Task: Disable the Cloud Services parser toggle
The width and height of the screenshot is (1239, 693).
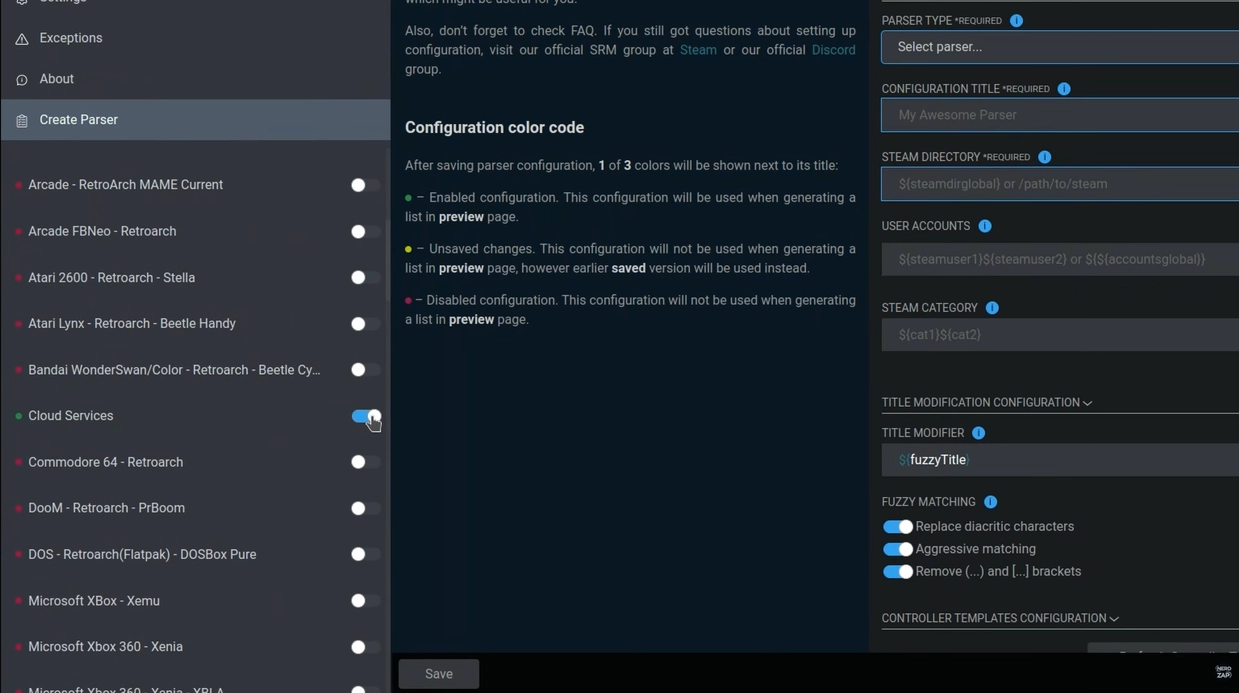Action: [366, 416]
